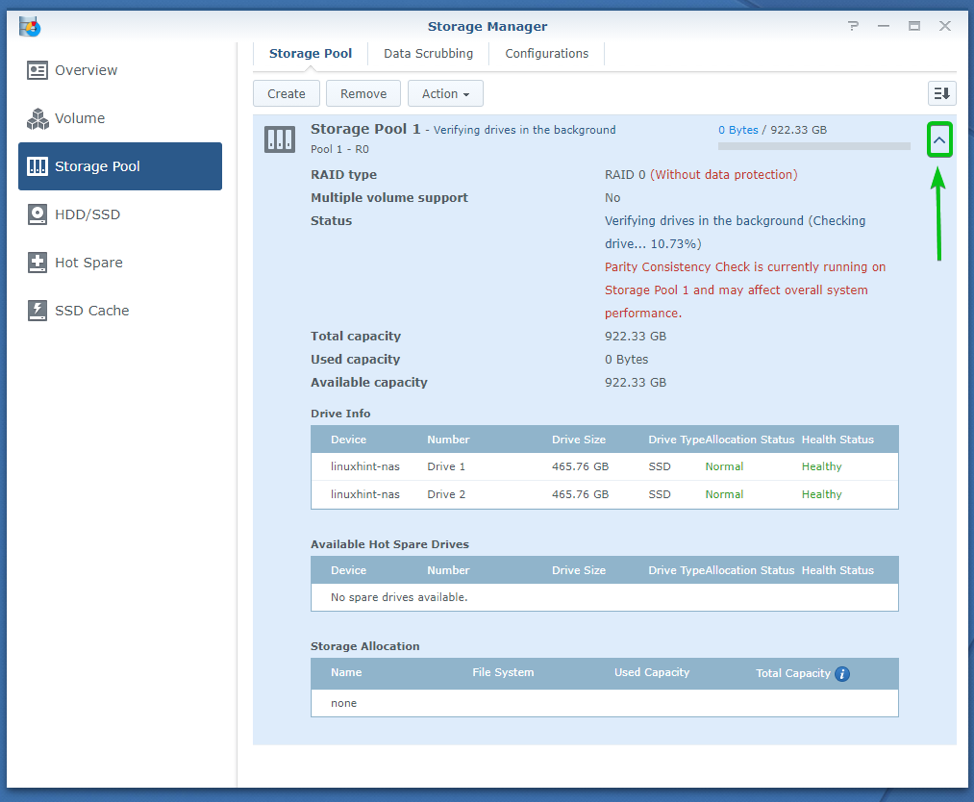Click the Storage Pool 1 usage bar
Screen dimensions: 974x802
tap(813, 146)
